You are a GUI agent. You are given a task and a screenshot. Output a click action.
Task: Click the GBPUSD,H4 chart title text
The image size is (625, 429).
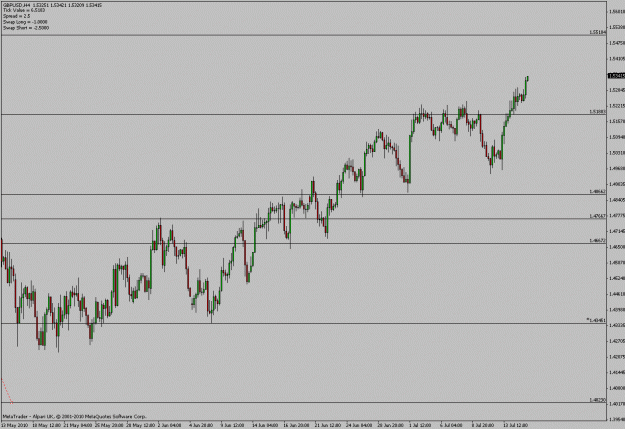point(52,5)
